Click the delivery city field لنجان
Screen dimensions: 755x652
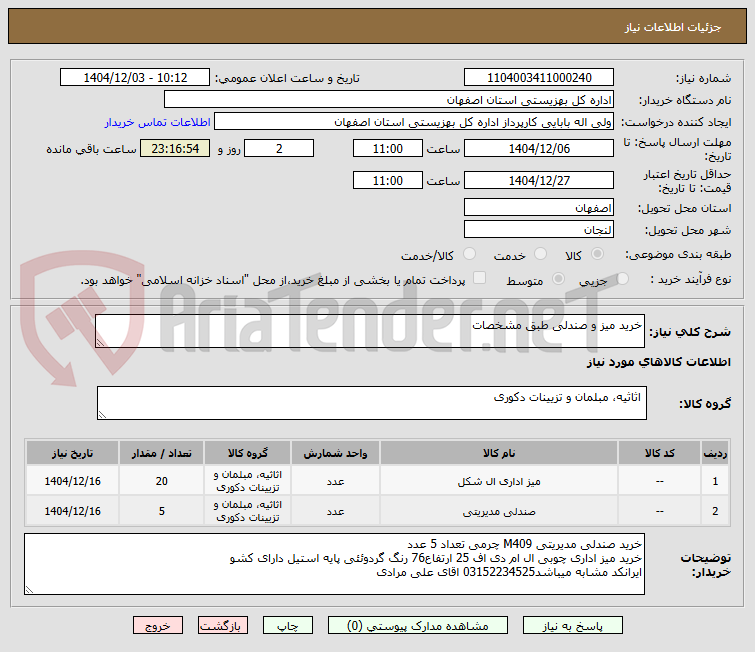click(x=539, y=230)
